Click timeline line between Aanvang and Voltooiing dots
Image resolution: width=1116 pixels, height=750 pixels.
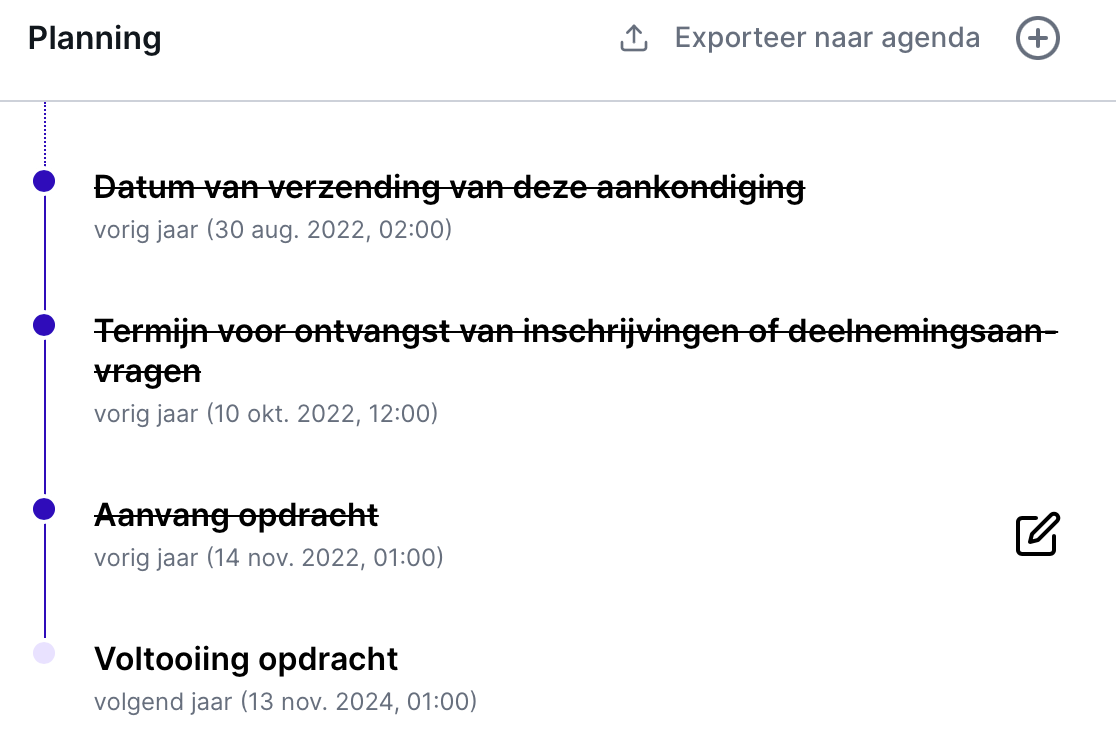click(45, 580)
